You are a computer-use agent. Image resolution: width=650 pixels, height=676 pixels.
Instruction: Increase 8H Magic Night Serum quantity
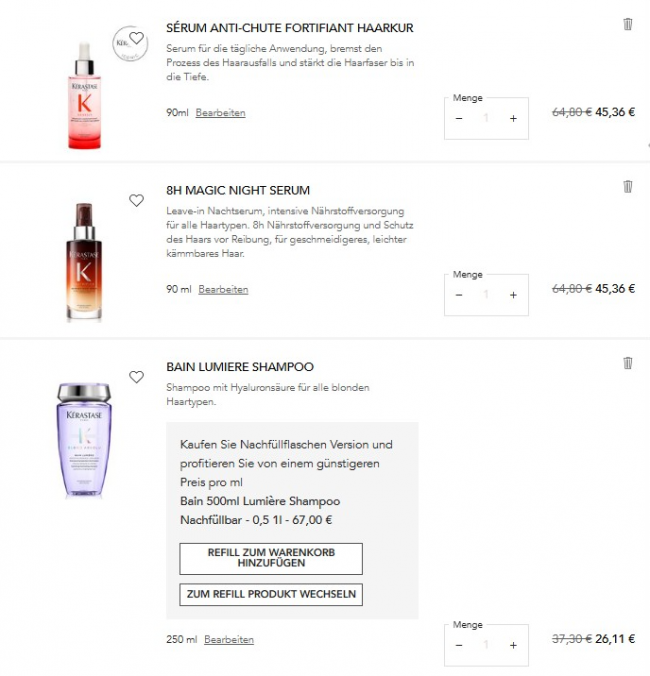[x=513, y=295]
